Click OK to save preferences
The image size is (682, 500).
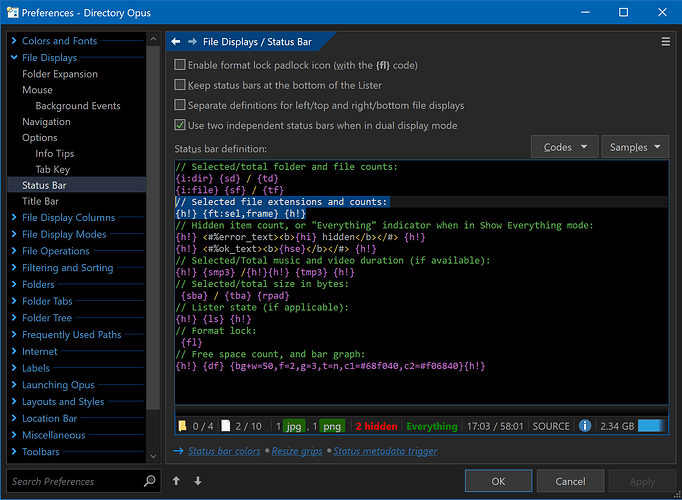coord(498,481)
